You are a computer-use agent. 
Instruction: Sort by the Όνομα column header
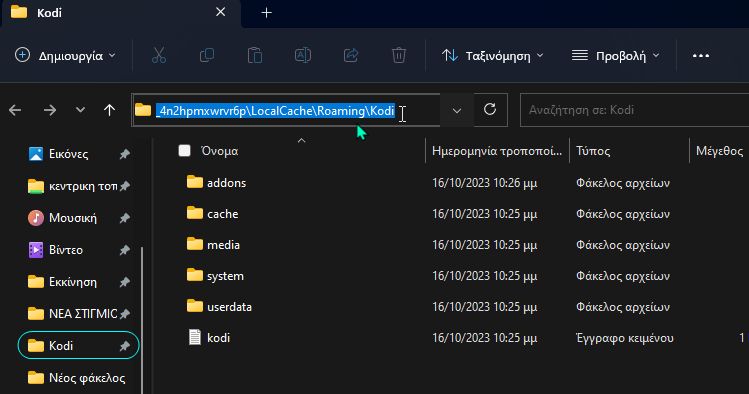pos(220,151)
